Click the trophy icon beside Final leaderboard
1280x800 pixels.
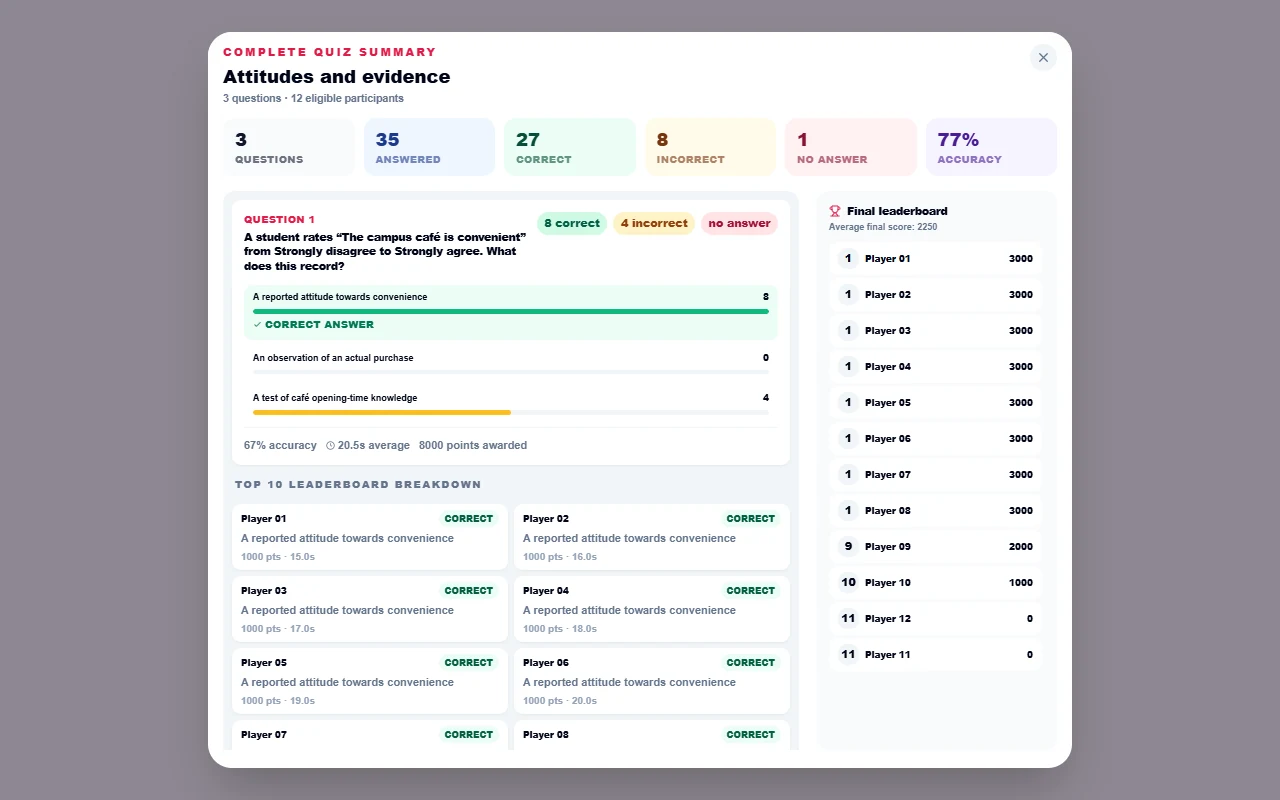pos(835,211)
